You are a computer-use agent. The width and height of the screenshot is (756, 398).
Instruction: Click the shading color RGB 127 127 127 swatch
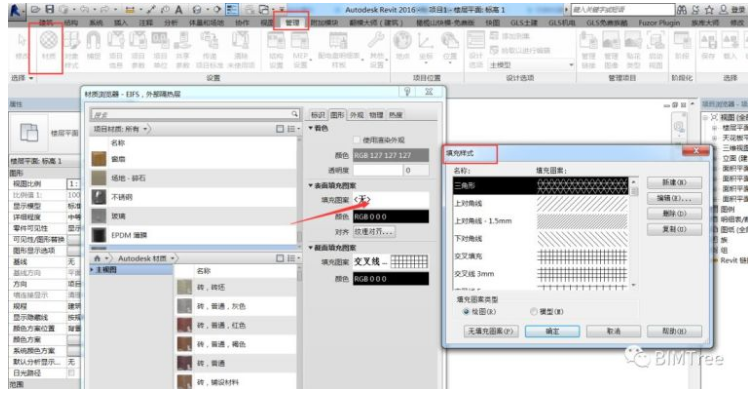(391, 155)
